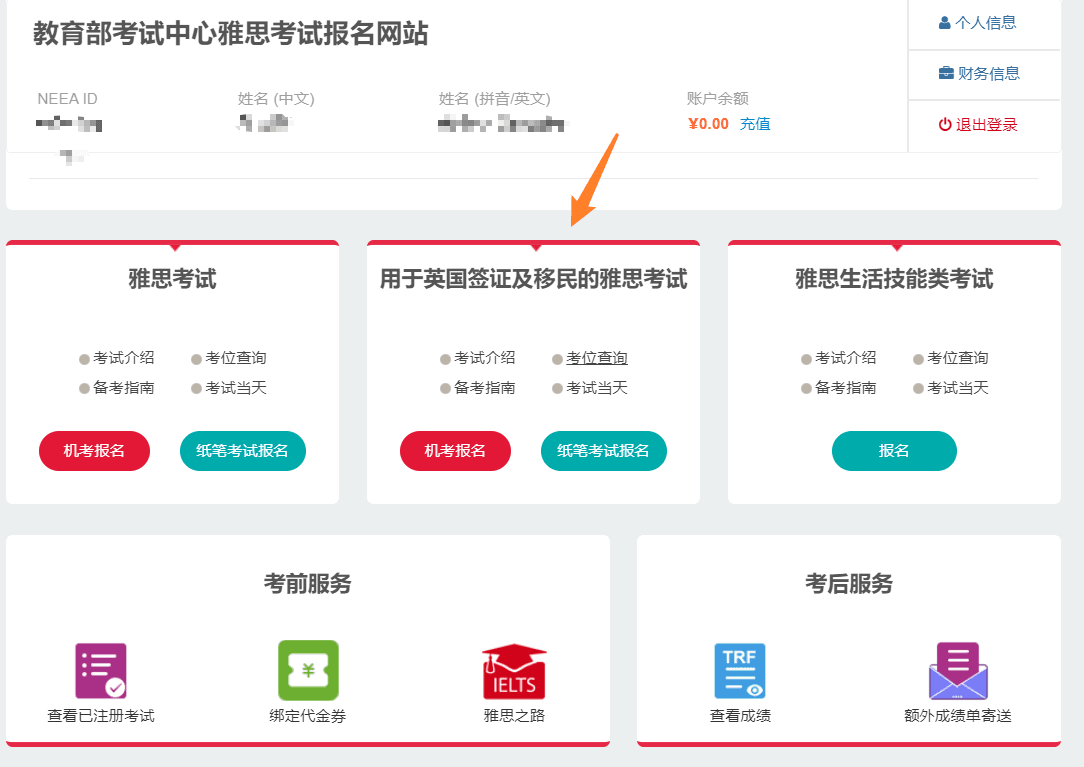Open the 额外成绩单寄送 envelope icon

(x=958, y=671)
